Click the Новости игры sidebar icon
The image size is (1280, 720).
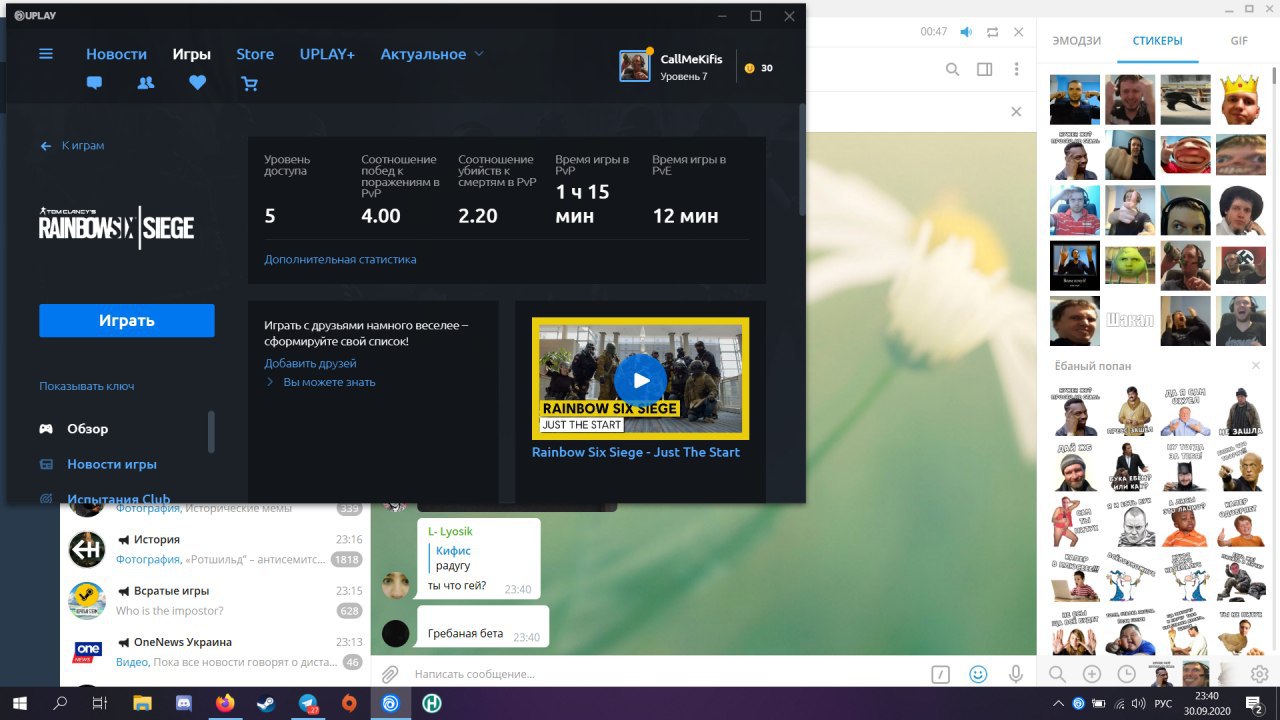click(x=46, y=464)
